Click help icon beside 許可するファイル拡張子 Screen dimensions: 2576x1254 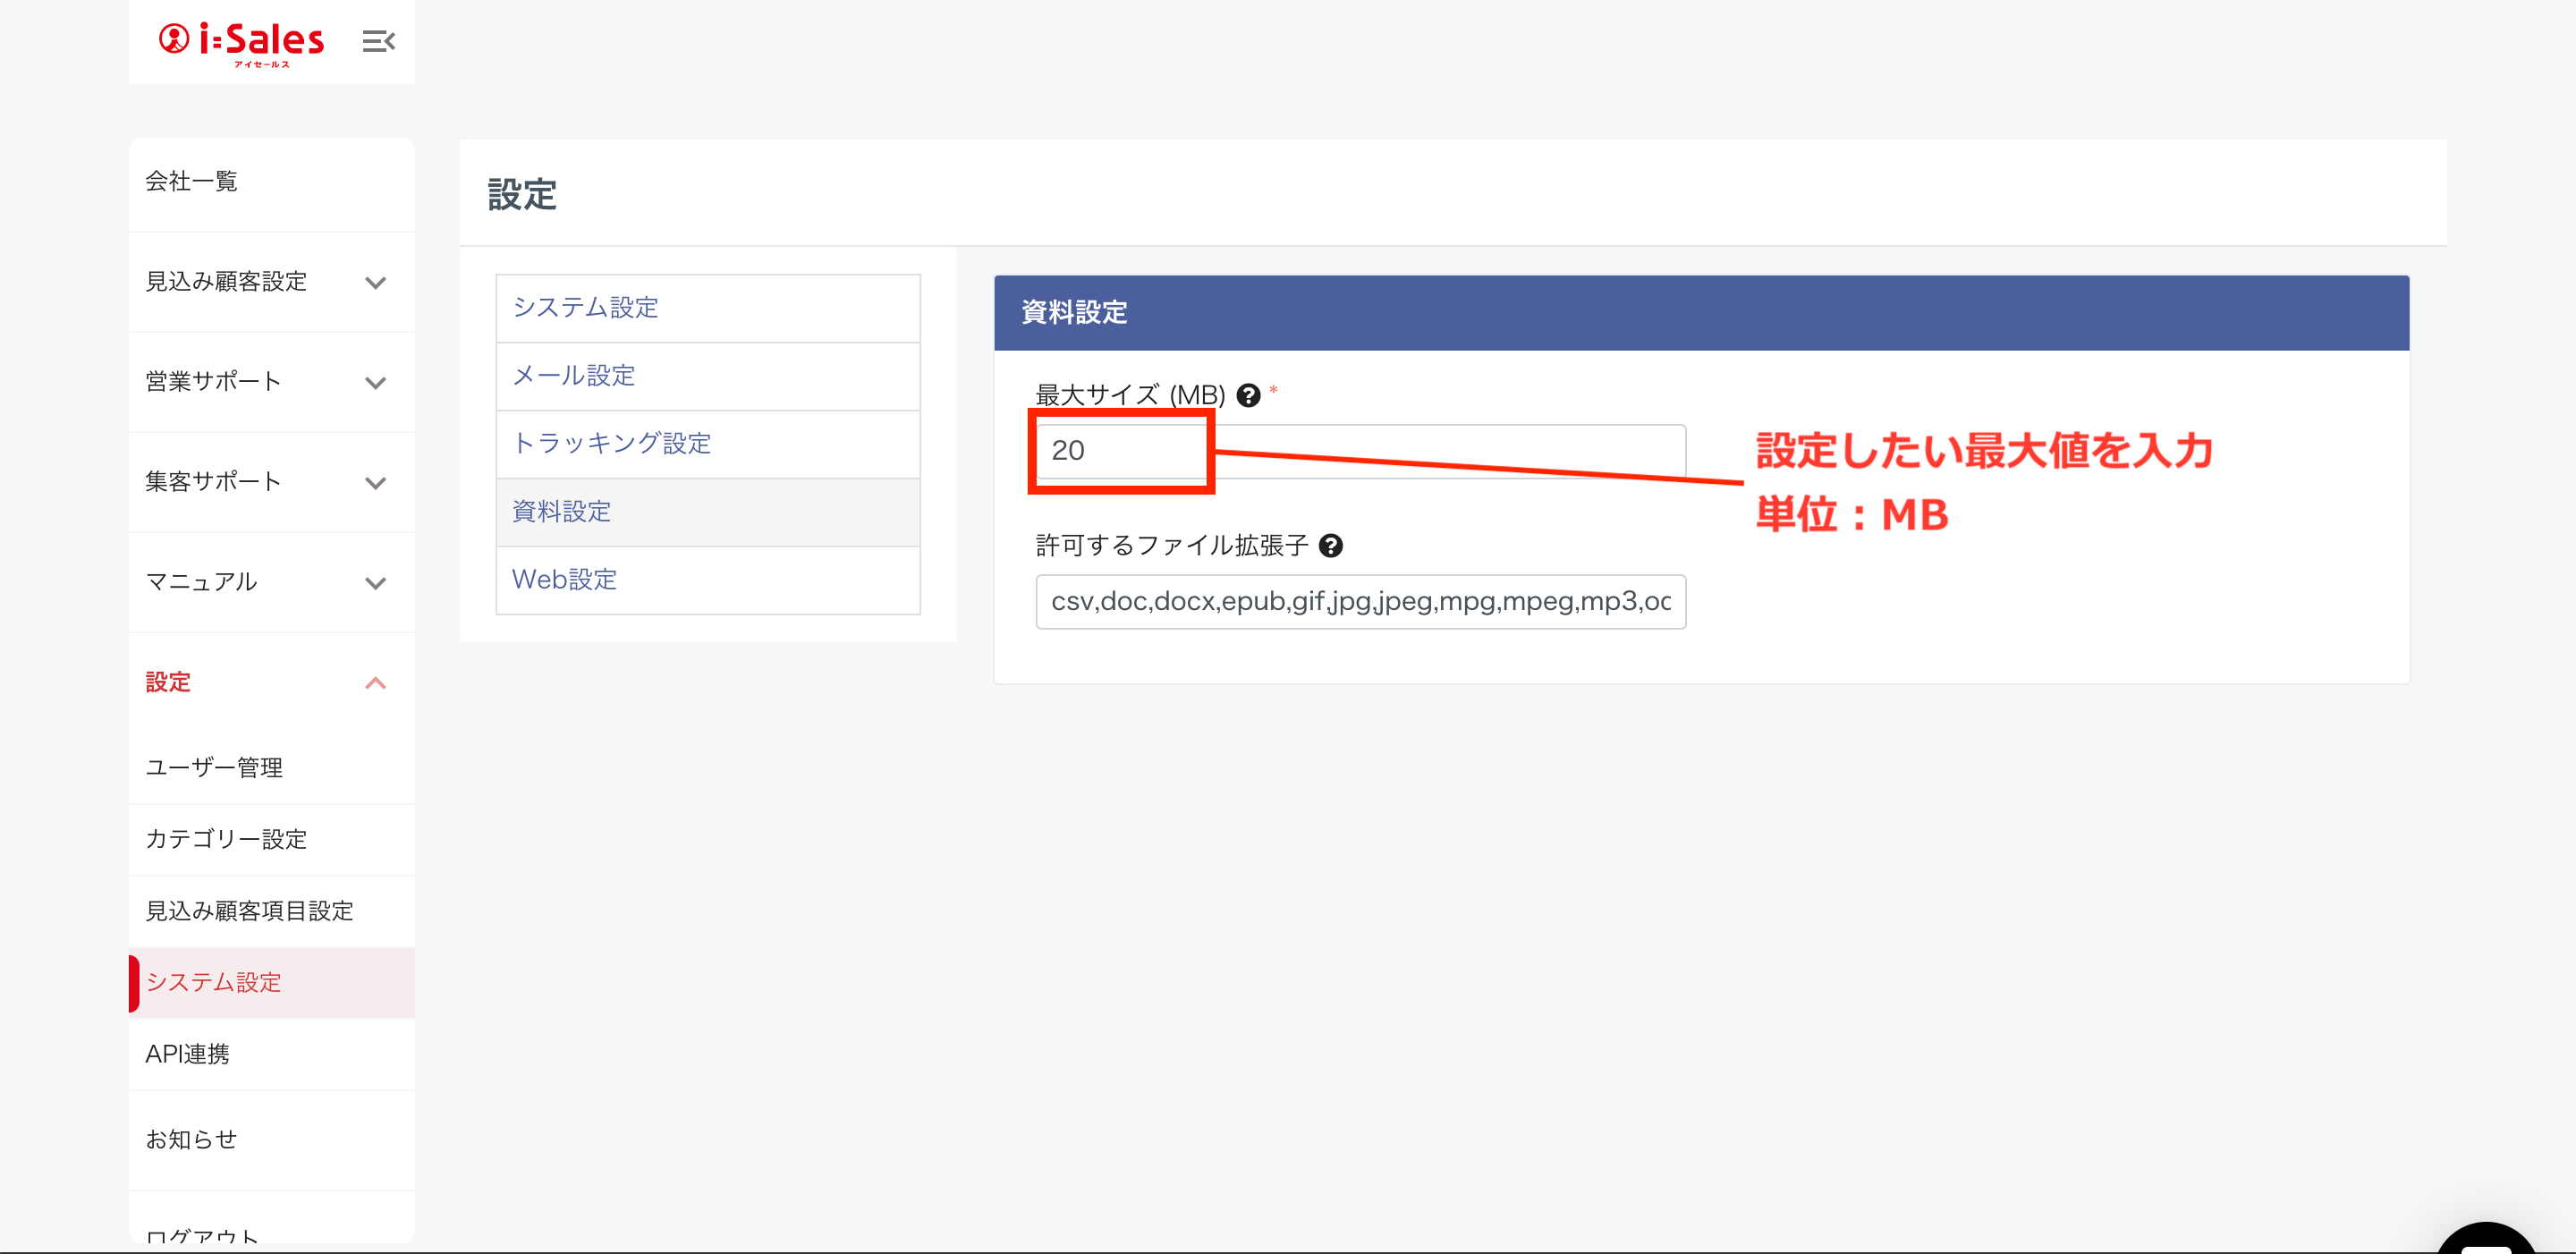click(x=1330, y=546)
